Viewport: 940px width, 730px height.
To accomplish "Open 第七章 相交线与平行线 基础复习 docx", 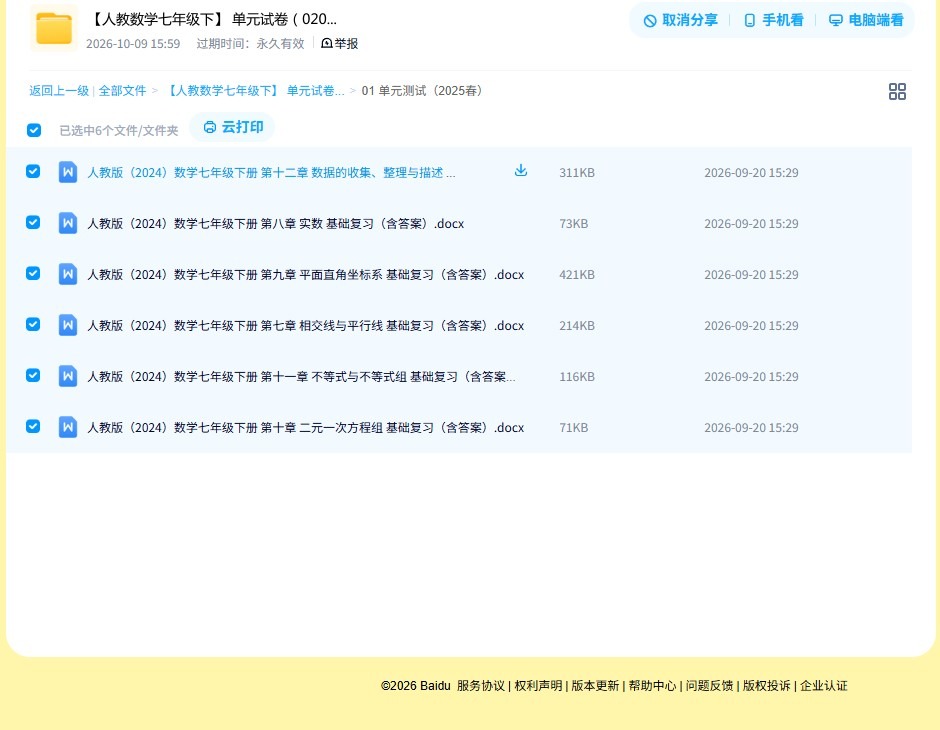I will tap(306, 325).
